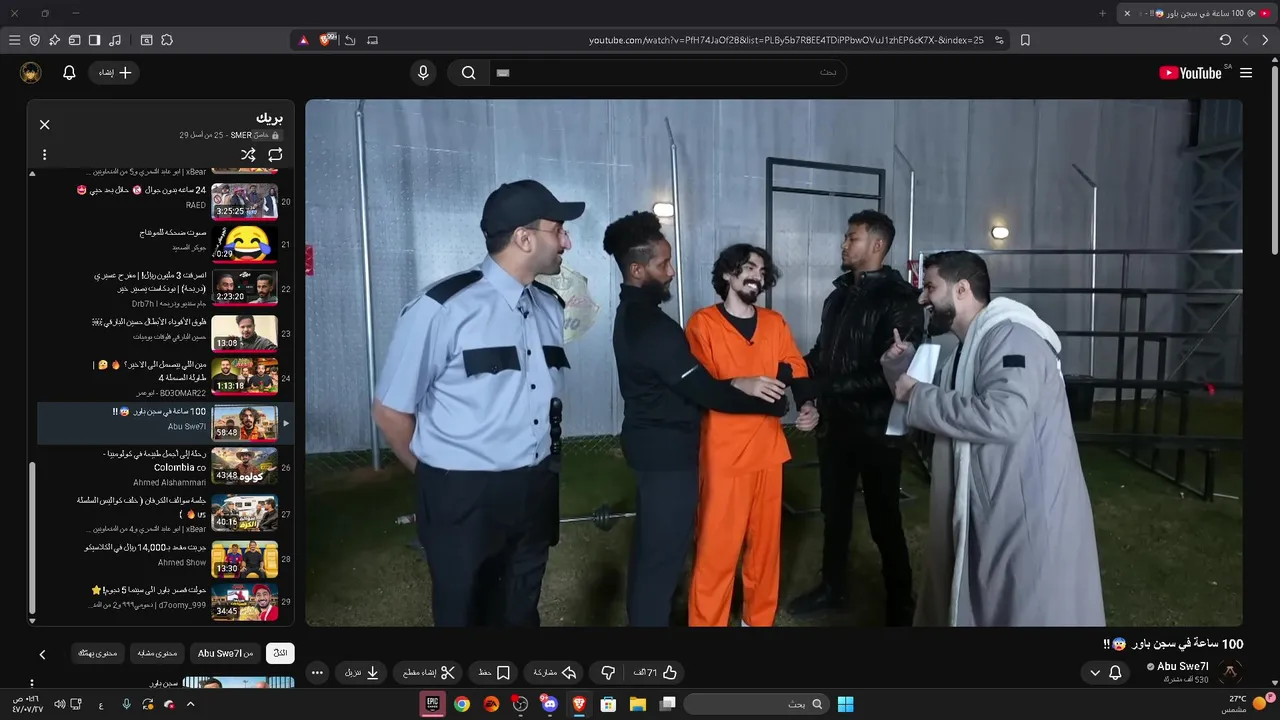
Task: Click the حفظ save button
Action: tap(493, 673)
